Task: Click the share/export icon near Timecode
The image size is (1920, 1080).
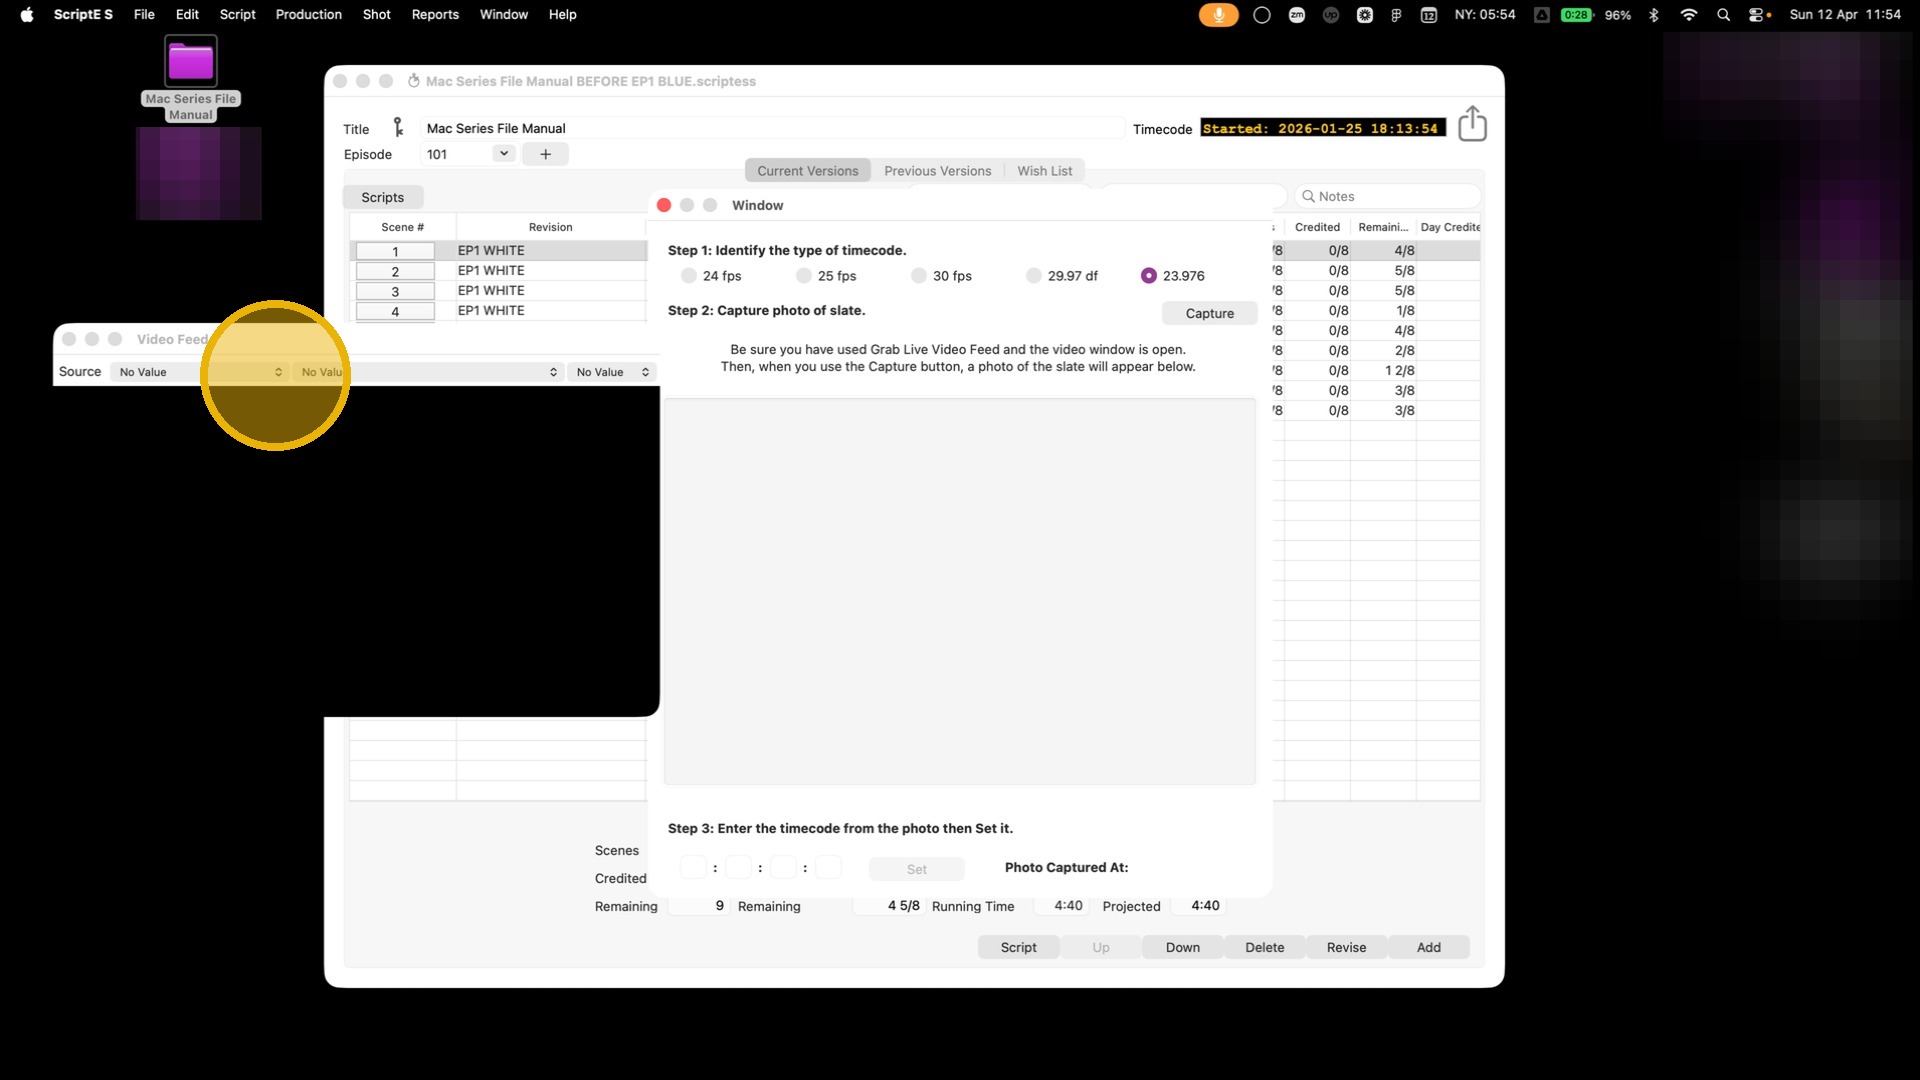Action: [1472, 125]
